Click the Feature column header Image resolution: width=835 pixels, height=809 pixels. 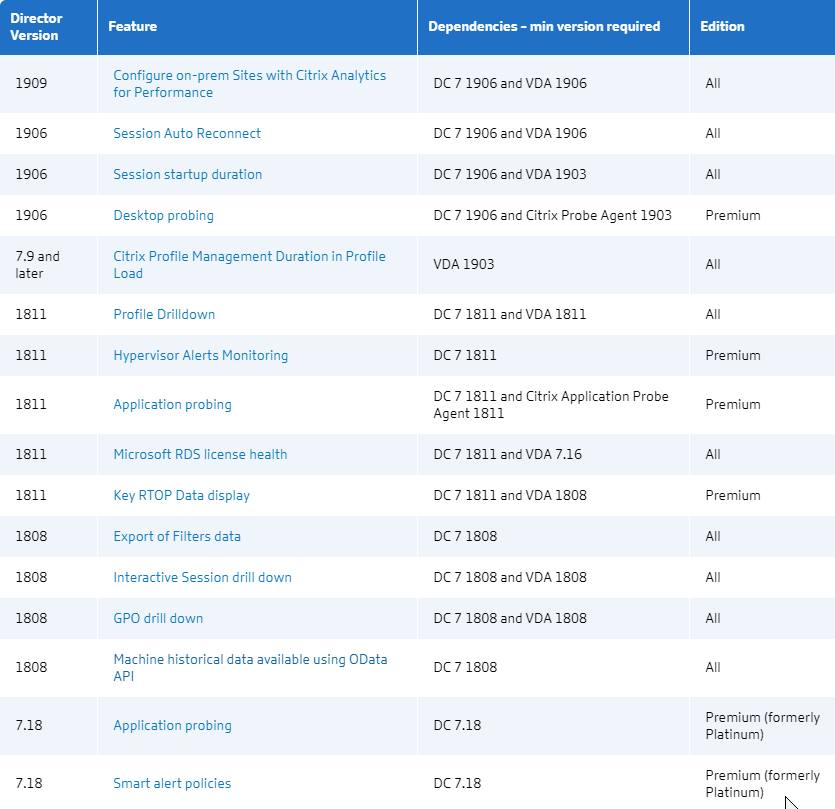point(133,27)
